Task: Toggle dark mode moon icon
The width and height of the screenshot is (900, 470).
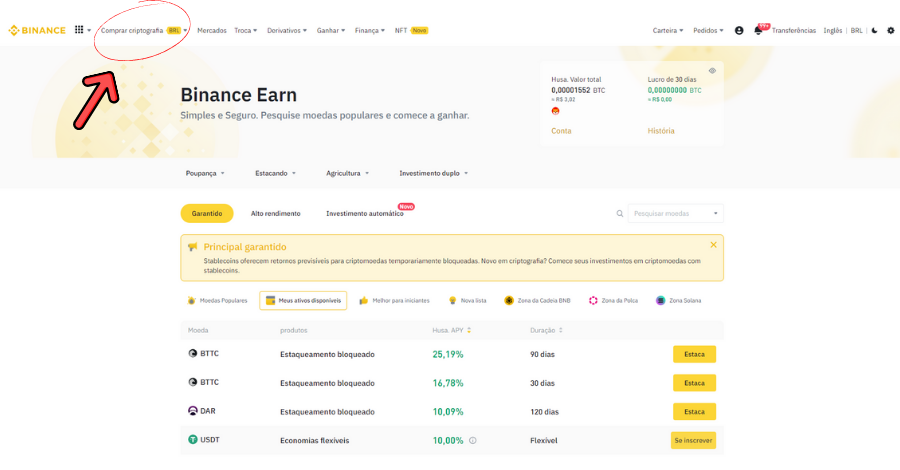Action: click(874, 30)
